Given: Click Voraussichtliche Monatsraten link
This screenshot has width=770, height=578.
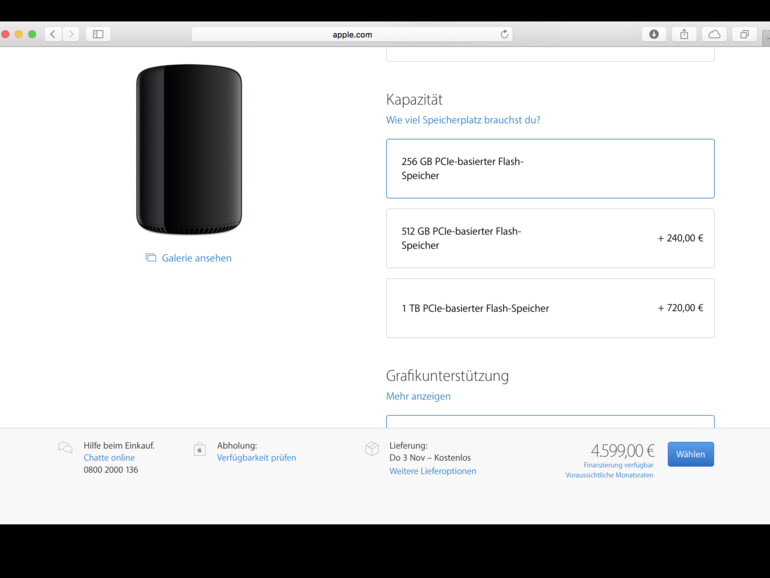Looking at the screenshot, I should [x=609, y=475].
